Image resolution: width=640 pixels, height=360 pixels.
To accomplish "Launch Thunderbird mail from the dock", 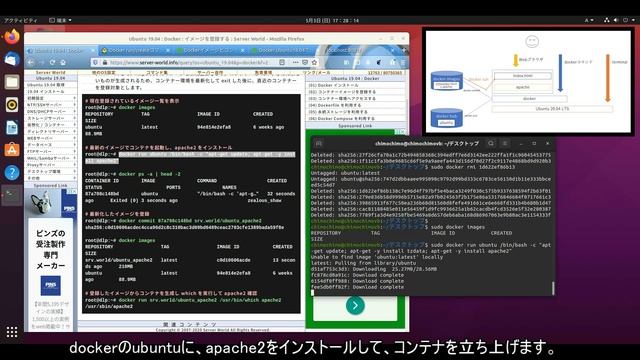I will coord(12,59).
